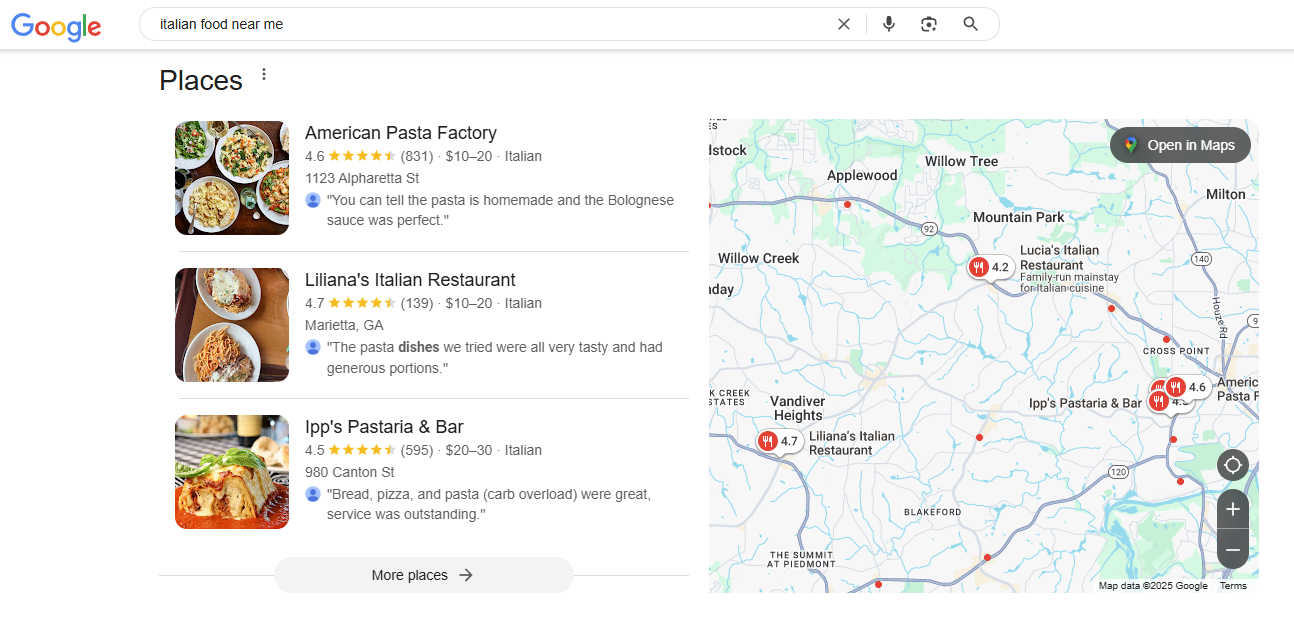
Task: View the American Pasta Factory food photo
Action: click(232, 178)
